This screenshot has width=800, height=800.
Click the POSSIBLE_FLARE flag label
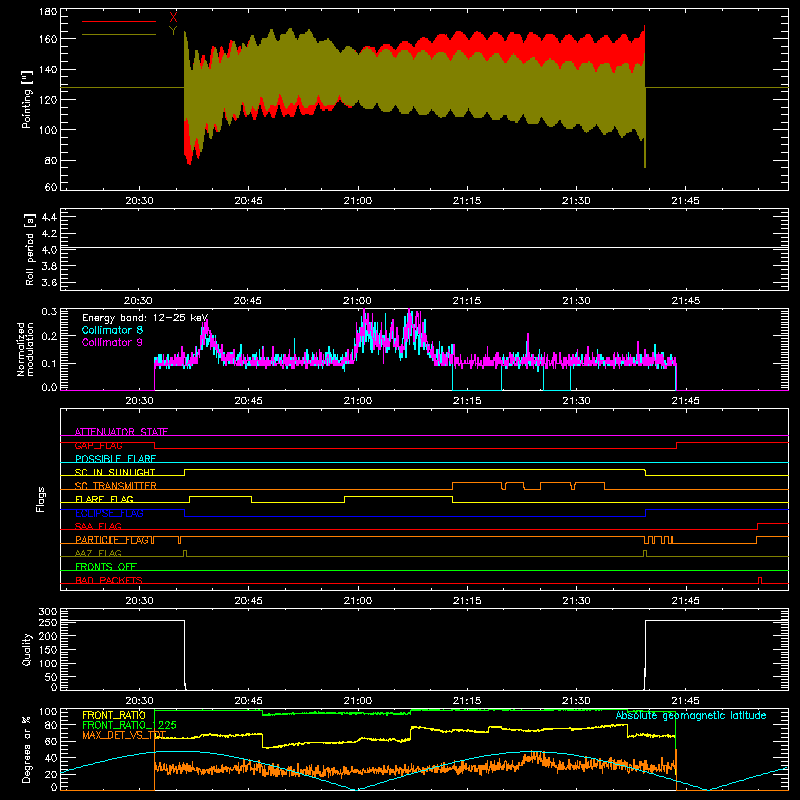(x=115, y=459)
